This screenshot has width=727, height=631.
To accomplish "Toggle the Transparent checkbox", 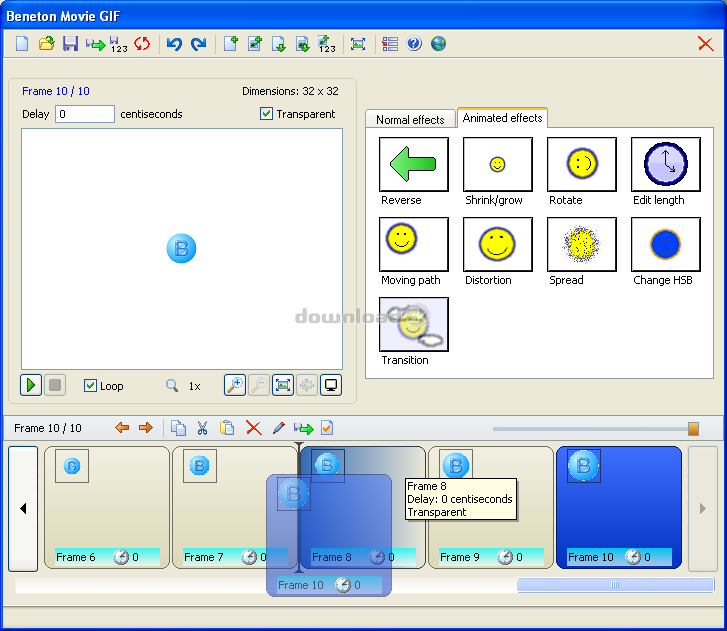I will [266, 114].
